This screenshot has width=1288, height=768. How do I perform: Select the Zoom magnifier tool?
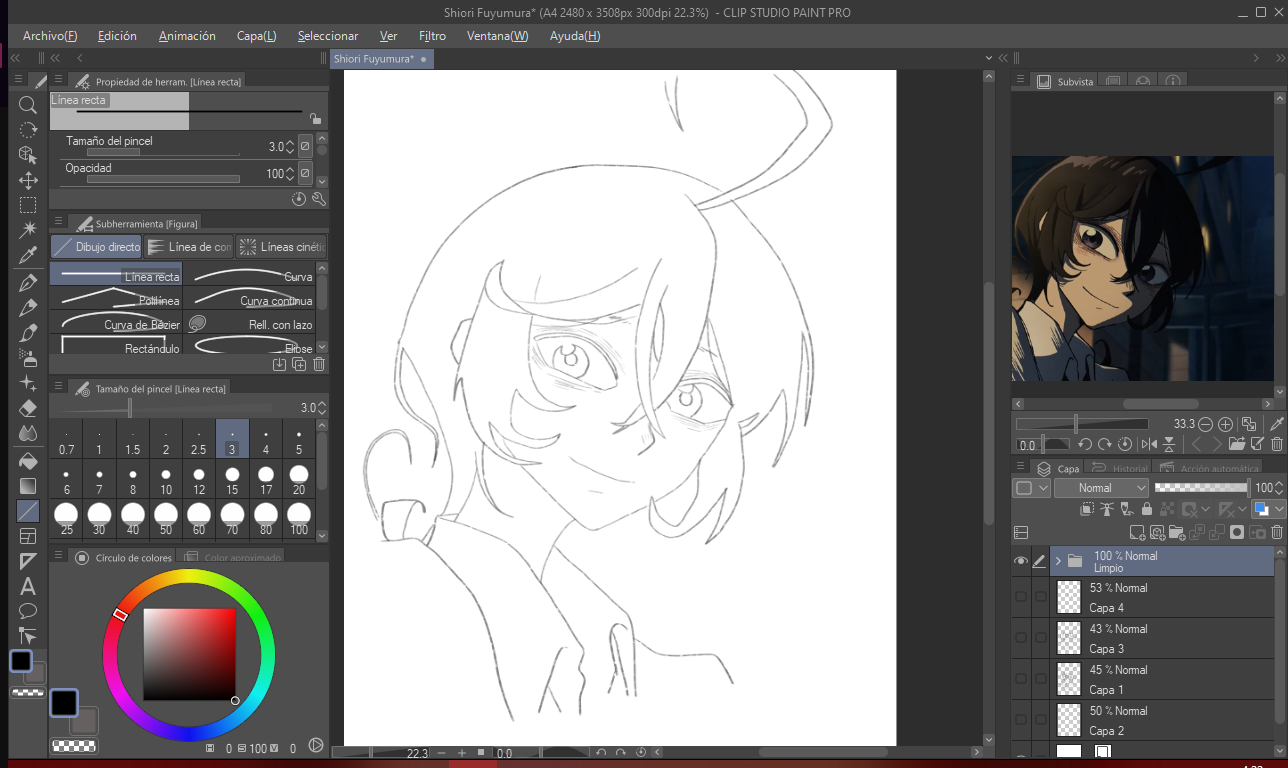point(28,105)
